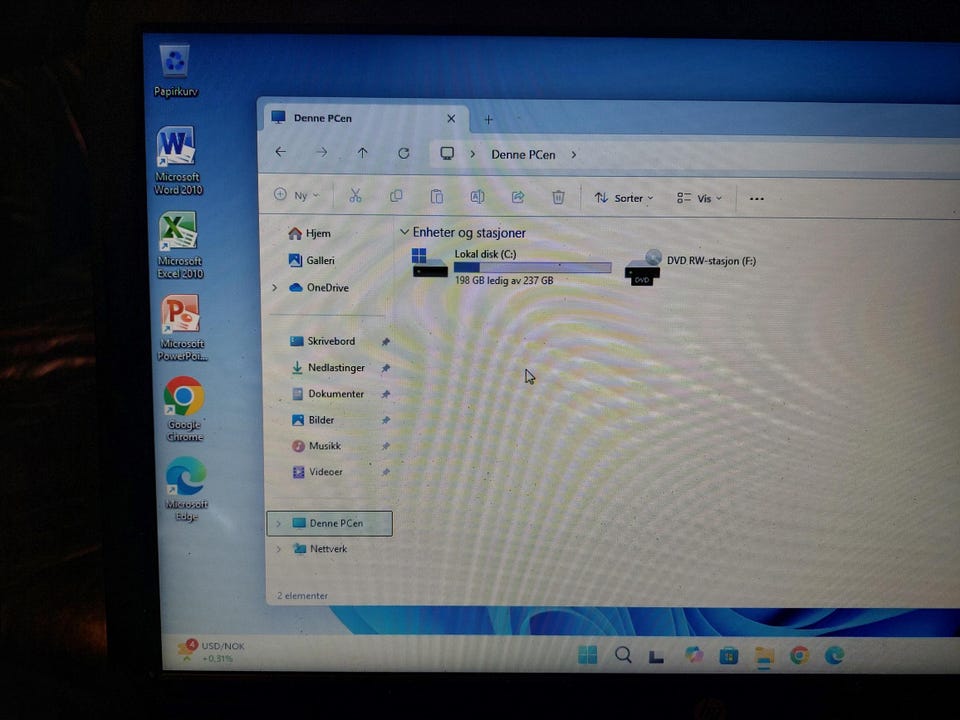This screenshot has width=960, height=720.
Task: Collapse the Enheter og stasjoner group
Action: pos(404,232)
